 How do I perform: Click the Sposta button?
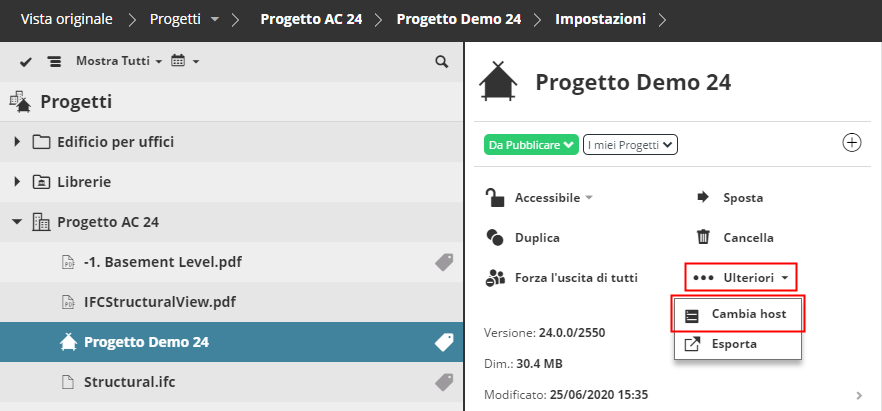(x=742, y=198)
